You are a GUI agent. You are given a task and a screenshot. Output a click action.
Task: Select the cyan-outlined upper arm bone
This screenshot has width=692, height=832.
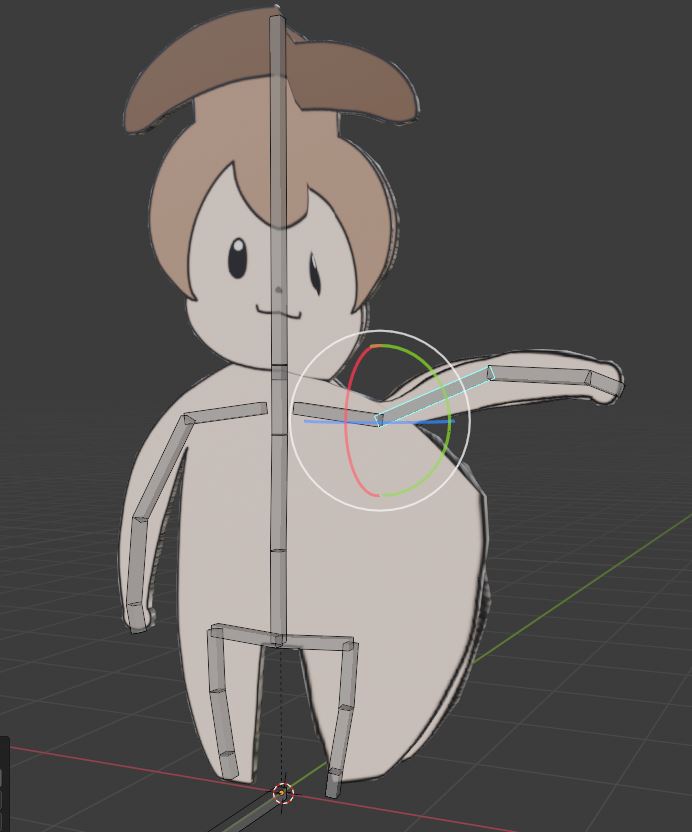(435, 395)
